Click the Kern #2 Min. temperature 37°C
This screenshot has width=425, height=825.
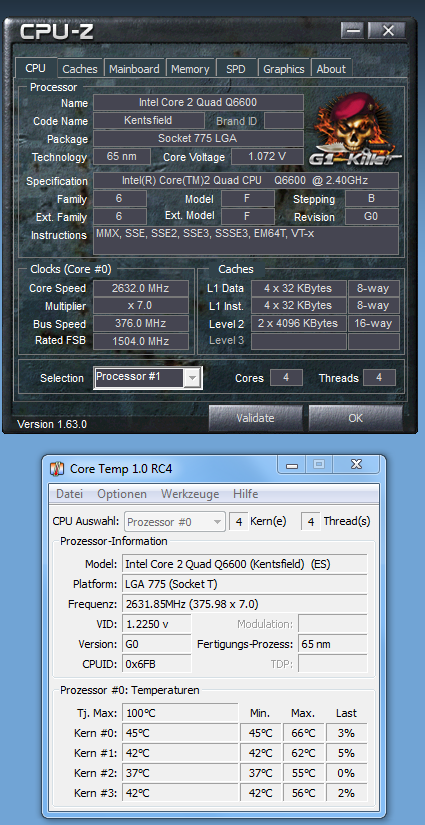[261, 773]
